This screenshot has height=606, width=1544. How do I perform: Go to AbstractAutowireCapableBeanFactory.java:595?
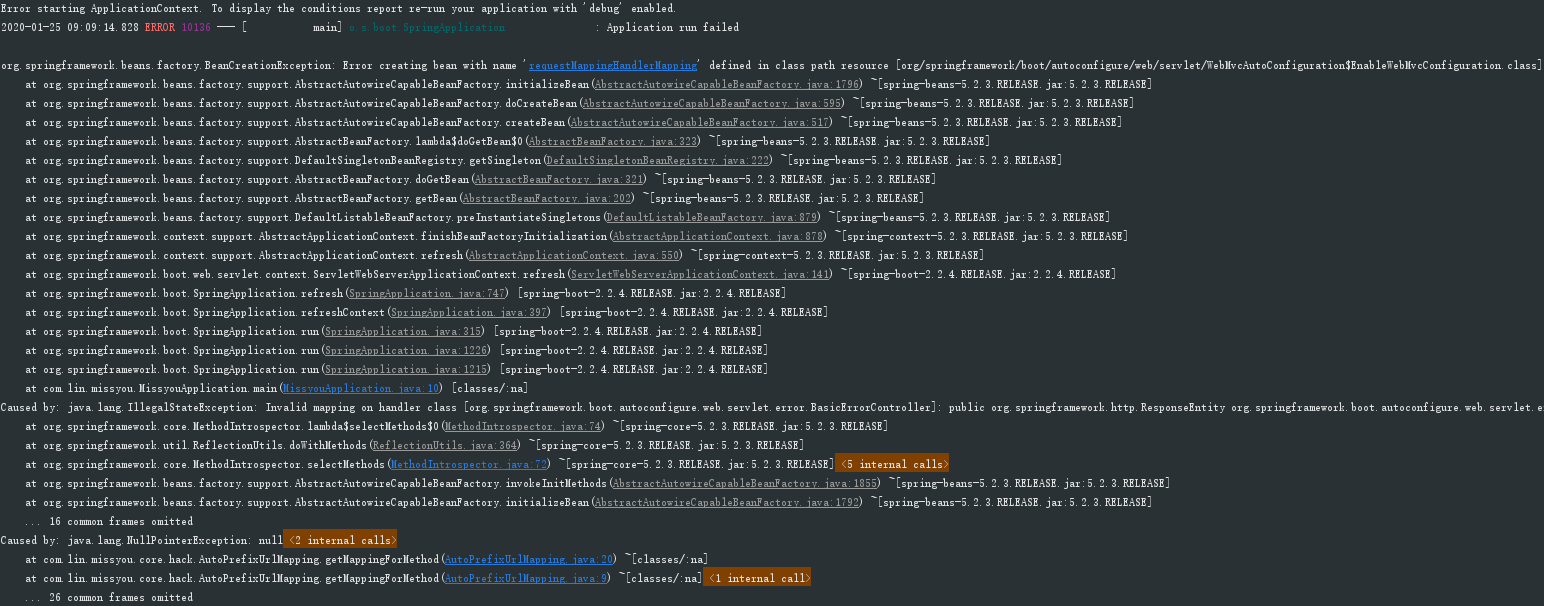[712, 104]
